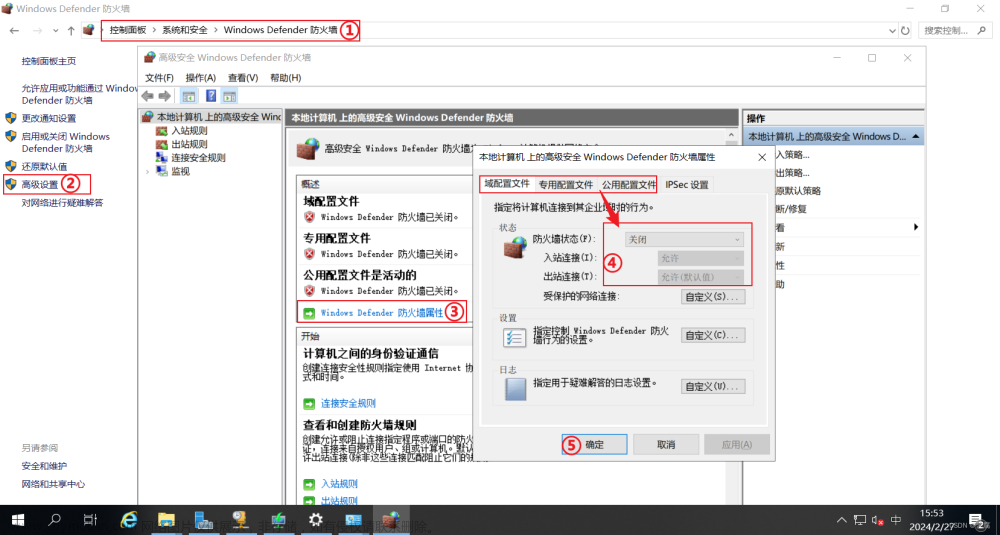
Task: Click 自定义(U) logging button
Action: tap(712, 386)
